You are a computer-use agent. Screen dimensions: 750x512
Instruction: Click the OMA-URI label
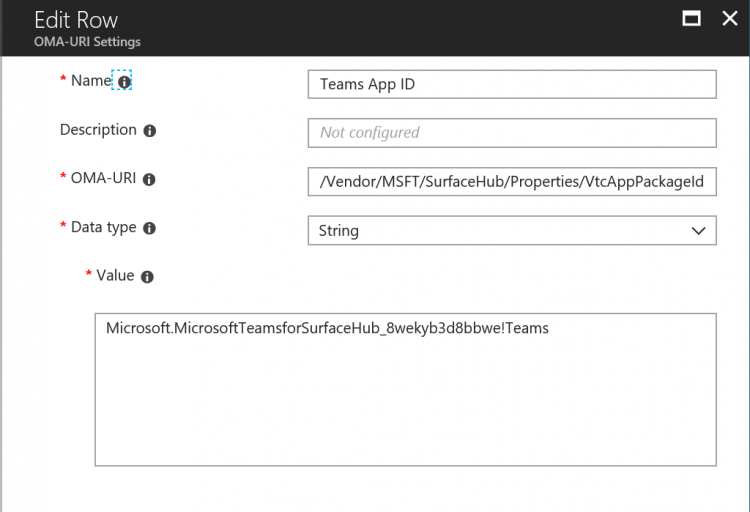click(x=103, y=178)
